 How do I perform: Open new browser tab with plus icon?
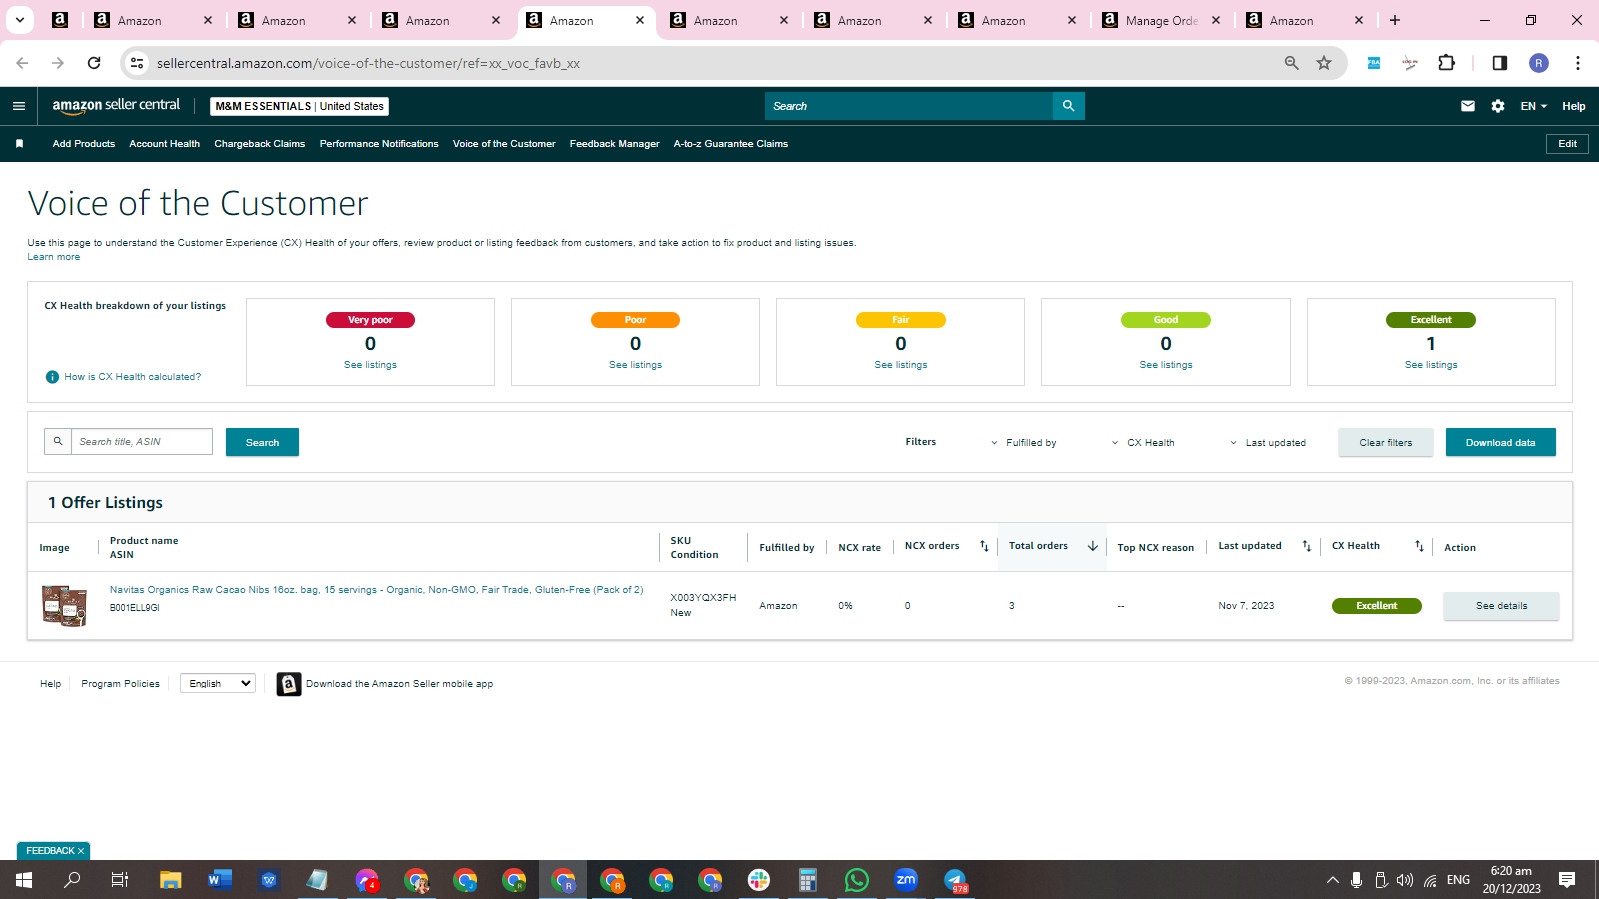click(x=1395, y=20)
